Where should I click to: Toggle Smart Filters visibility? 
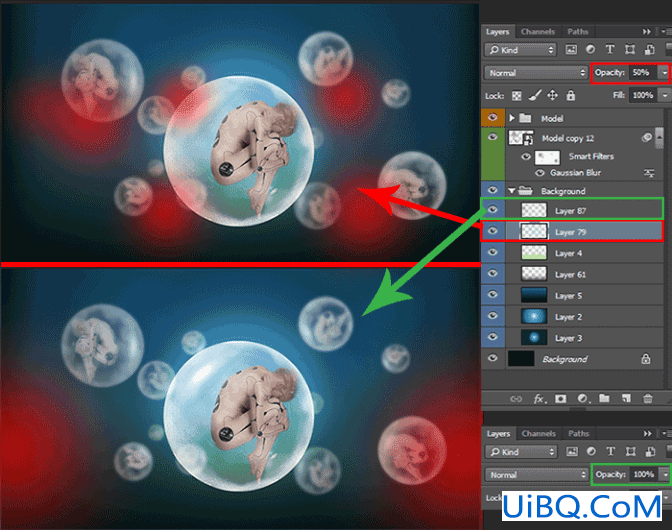point(526,157)
